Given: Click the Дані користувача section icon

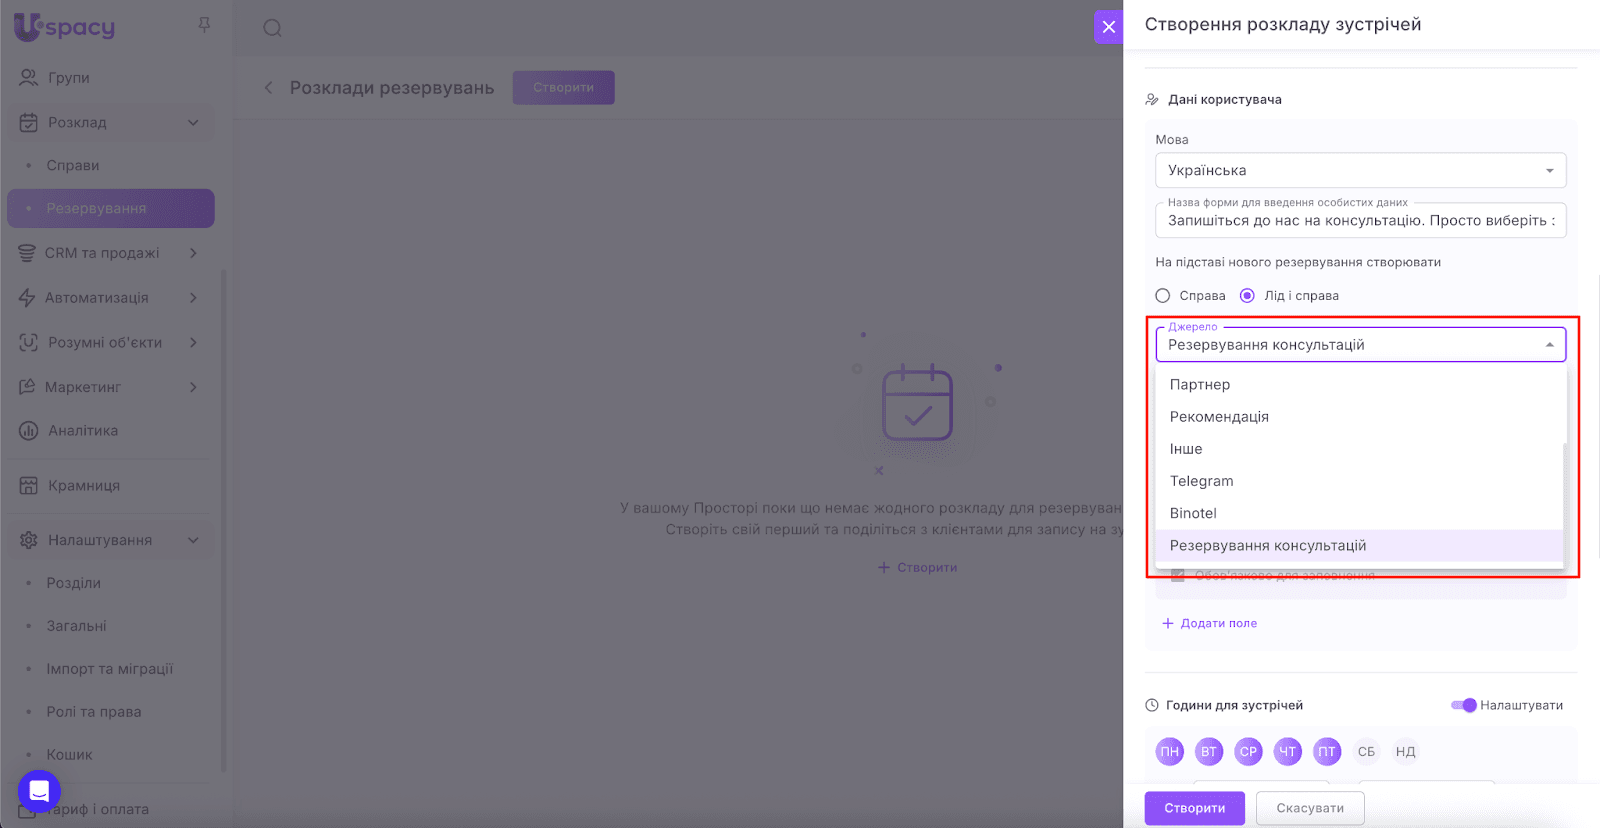Looking at the screenshot, I should (1152, 100).
